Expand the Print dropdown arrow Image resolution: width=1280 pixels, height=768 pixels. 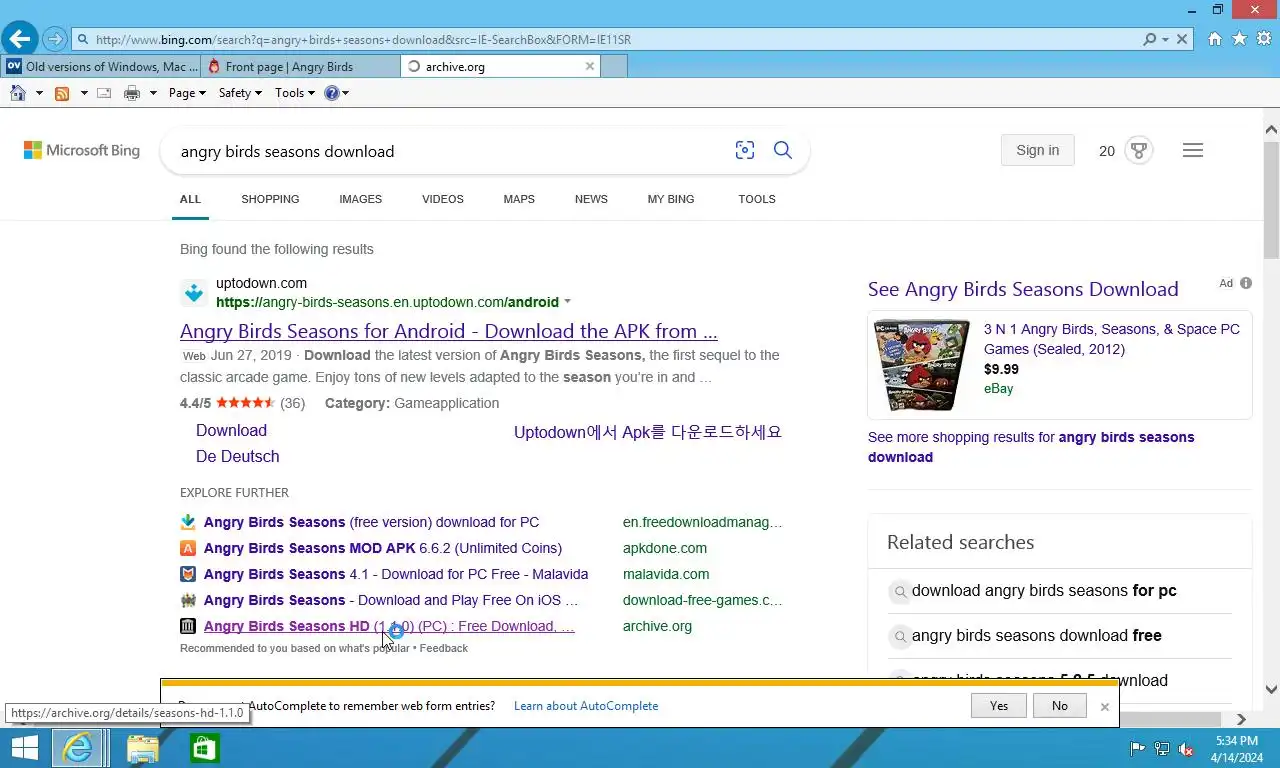pyautogui.click(x=153, y=93)
